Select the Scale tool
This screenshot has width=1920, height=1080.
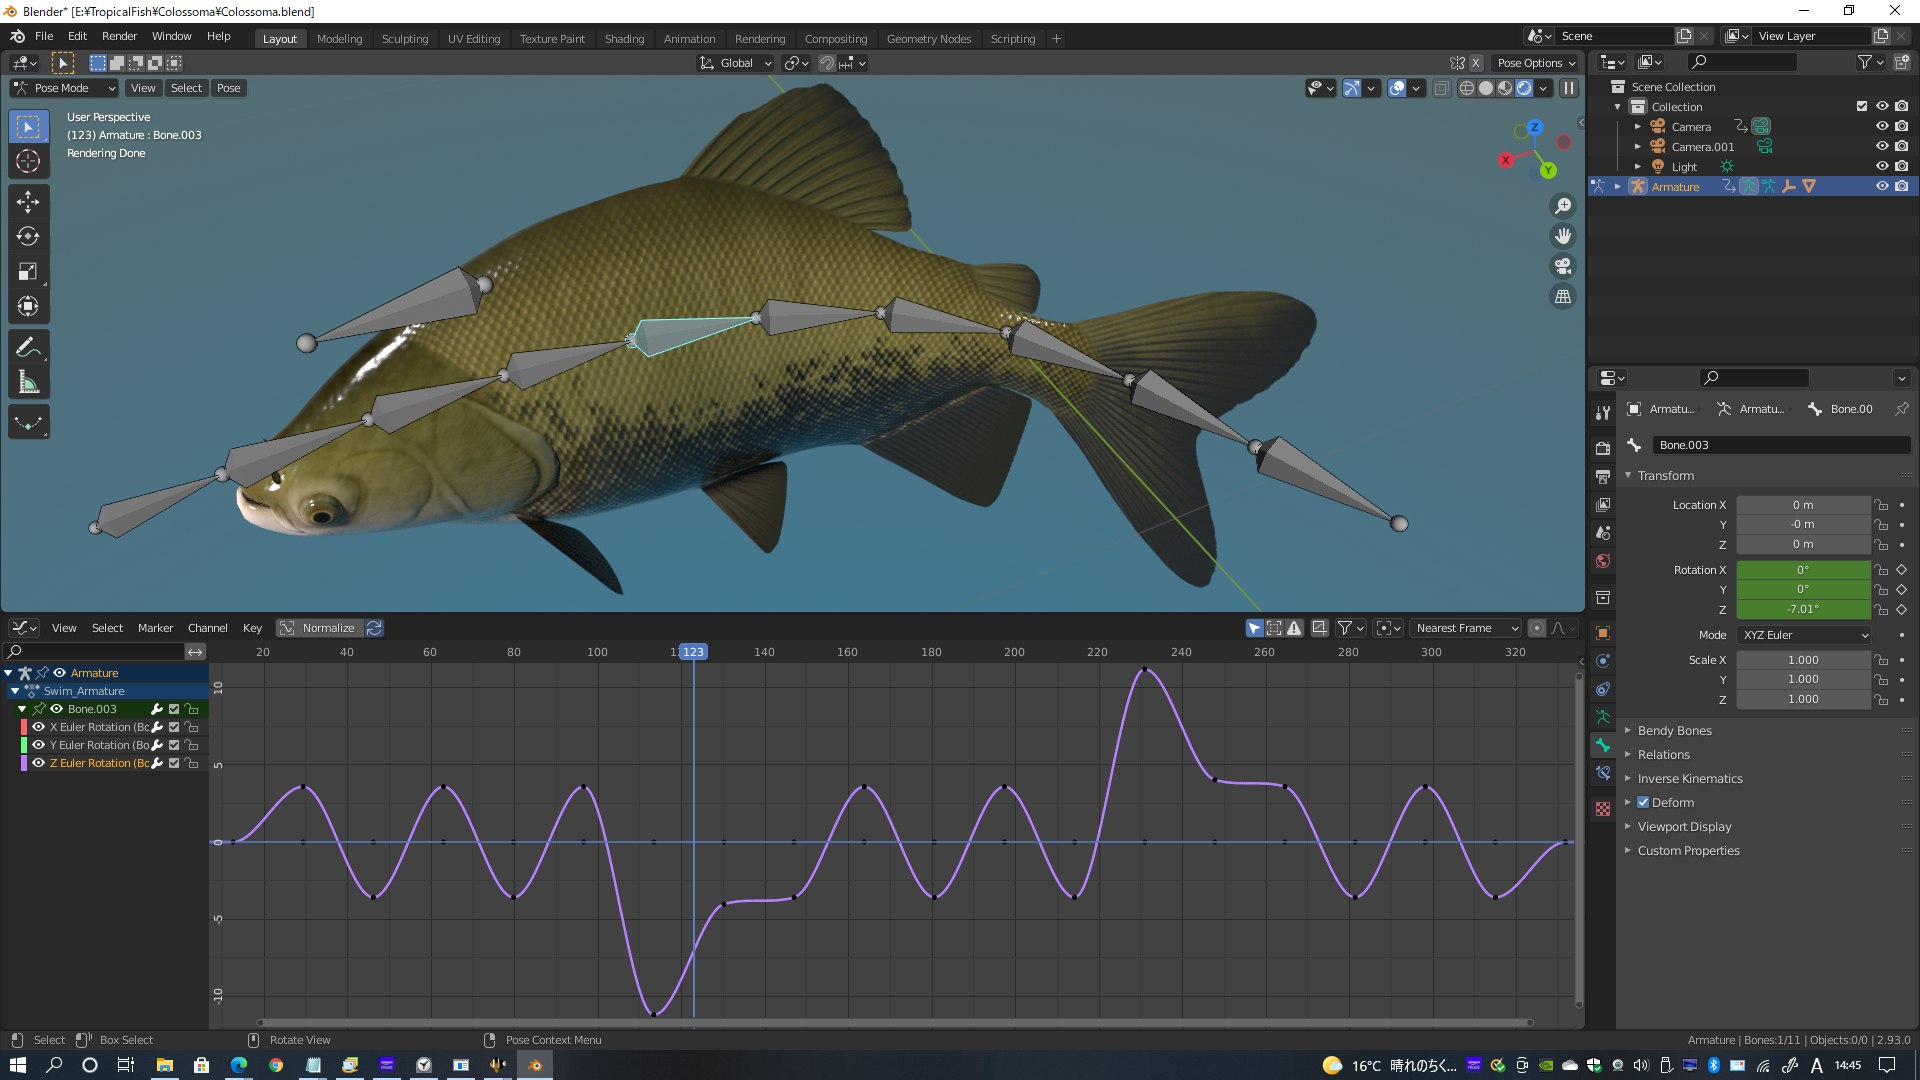(x=28, y=272)
